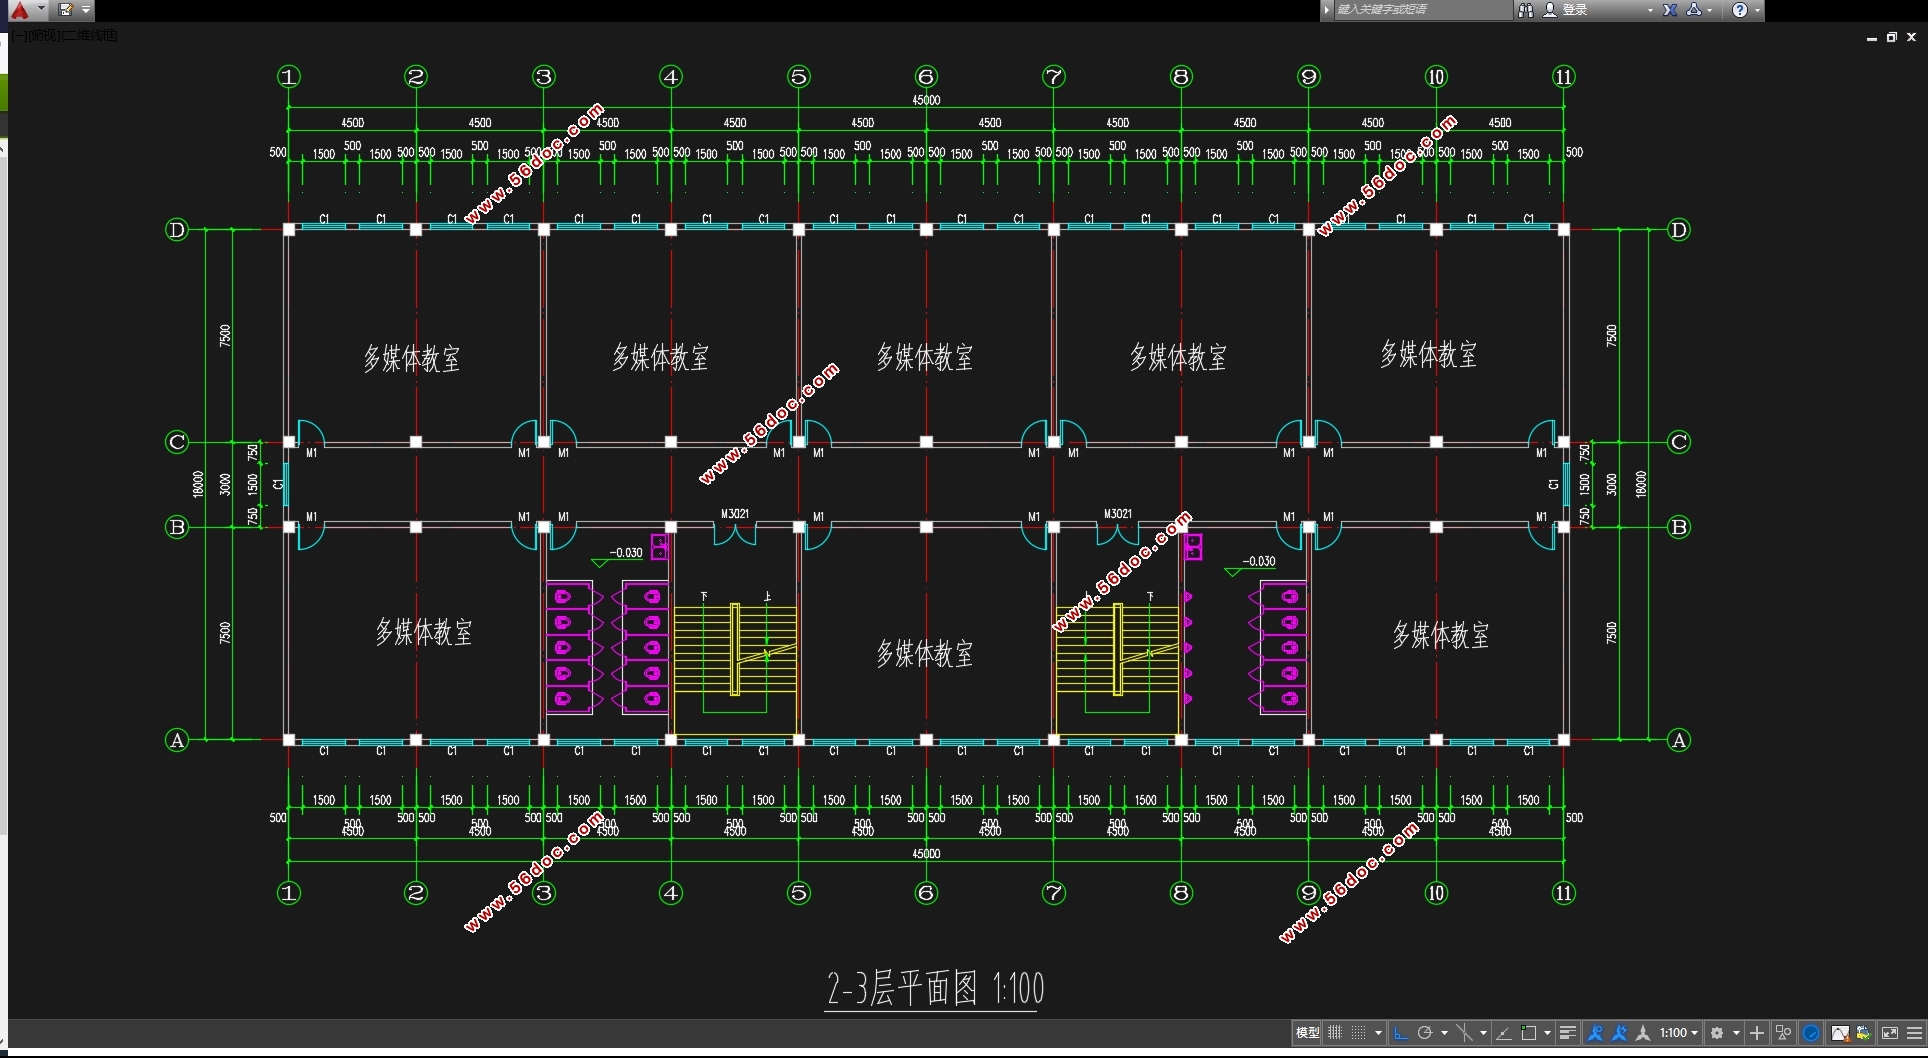1928x1058 pixels.
Task: Open the dropdown next to the help icon
Action: point(1757,10)
